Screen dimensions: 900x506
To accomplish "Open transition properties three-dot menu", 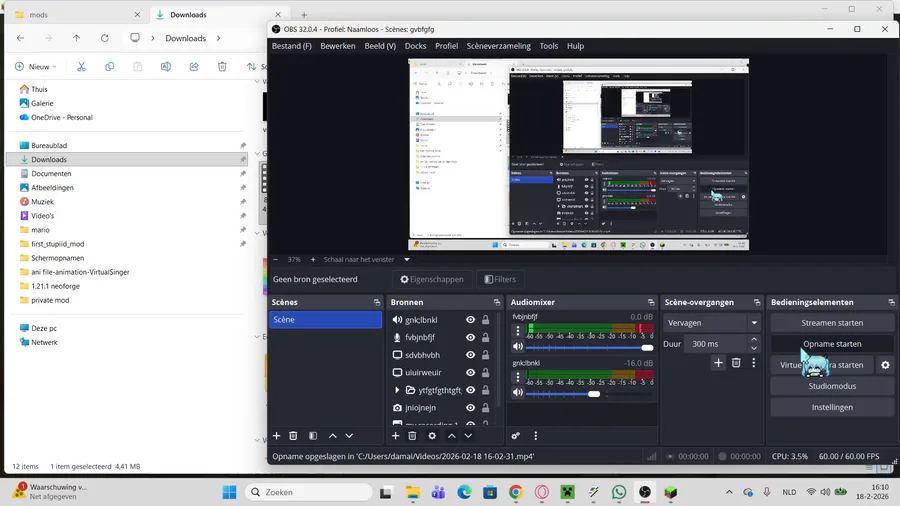I will pos(754,363).
